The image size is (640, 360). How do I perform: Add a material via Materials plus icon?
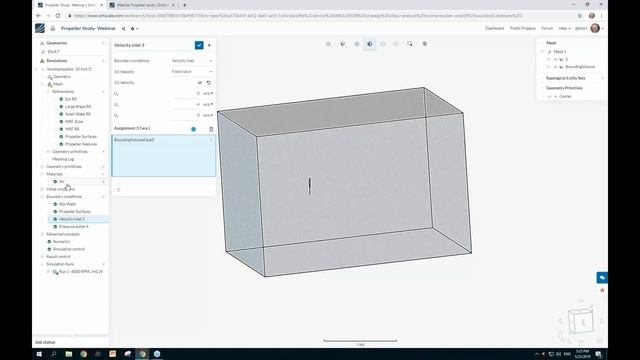click(x=103, y=174)
